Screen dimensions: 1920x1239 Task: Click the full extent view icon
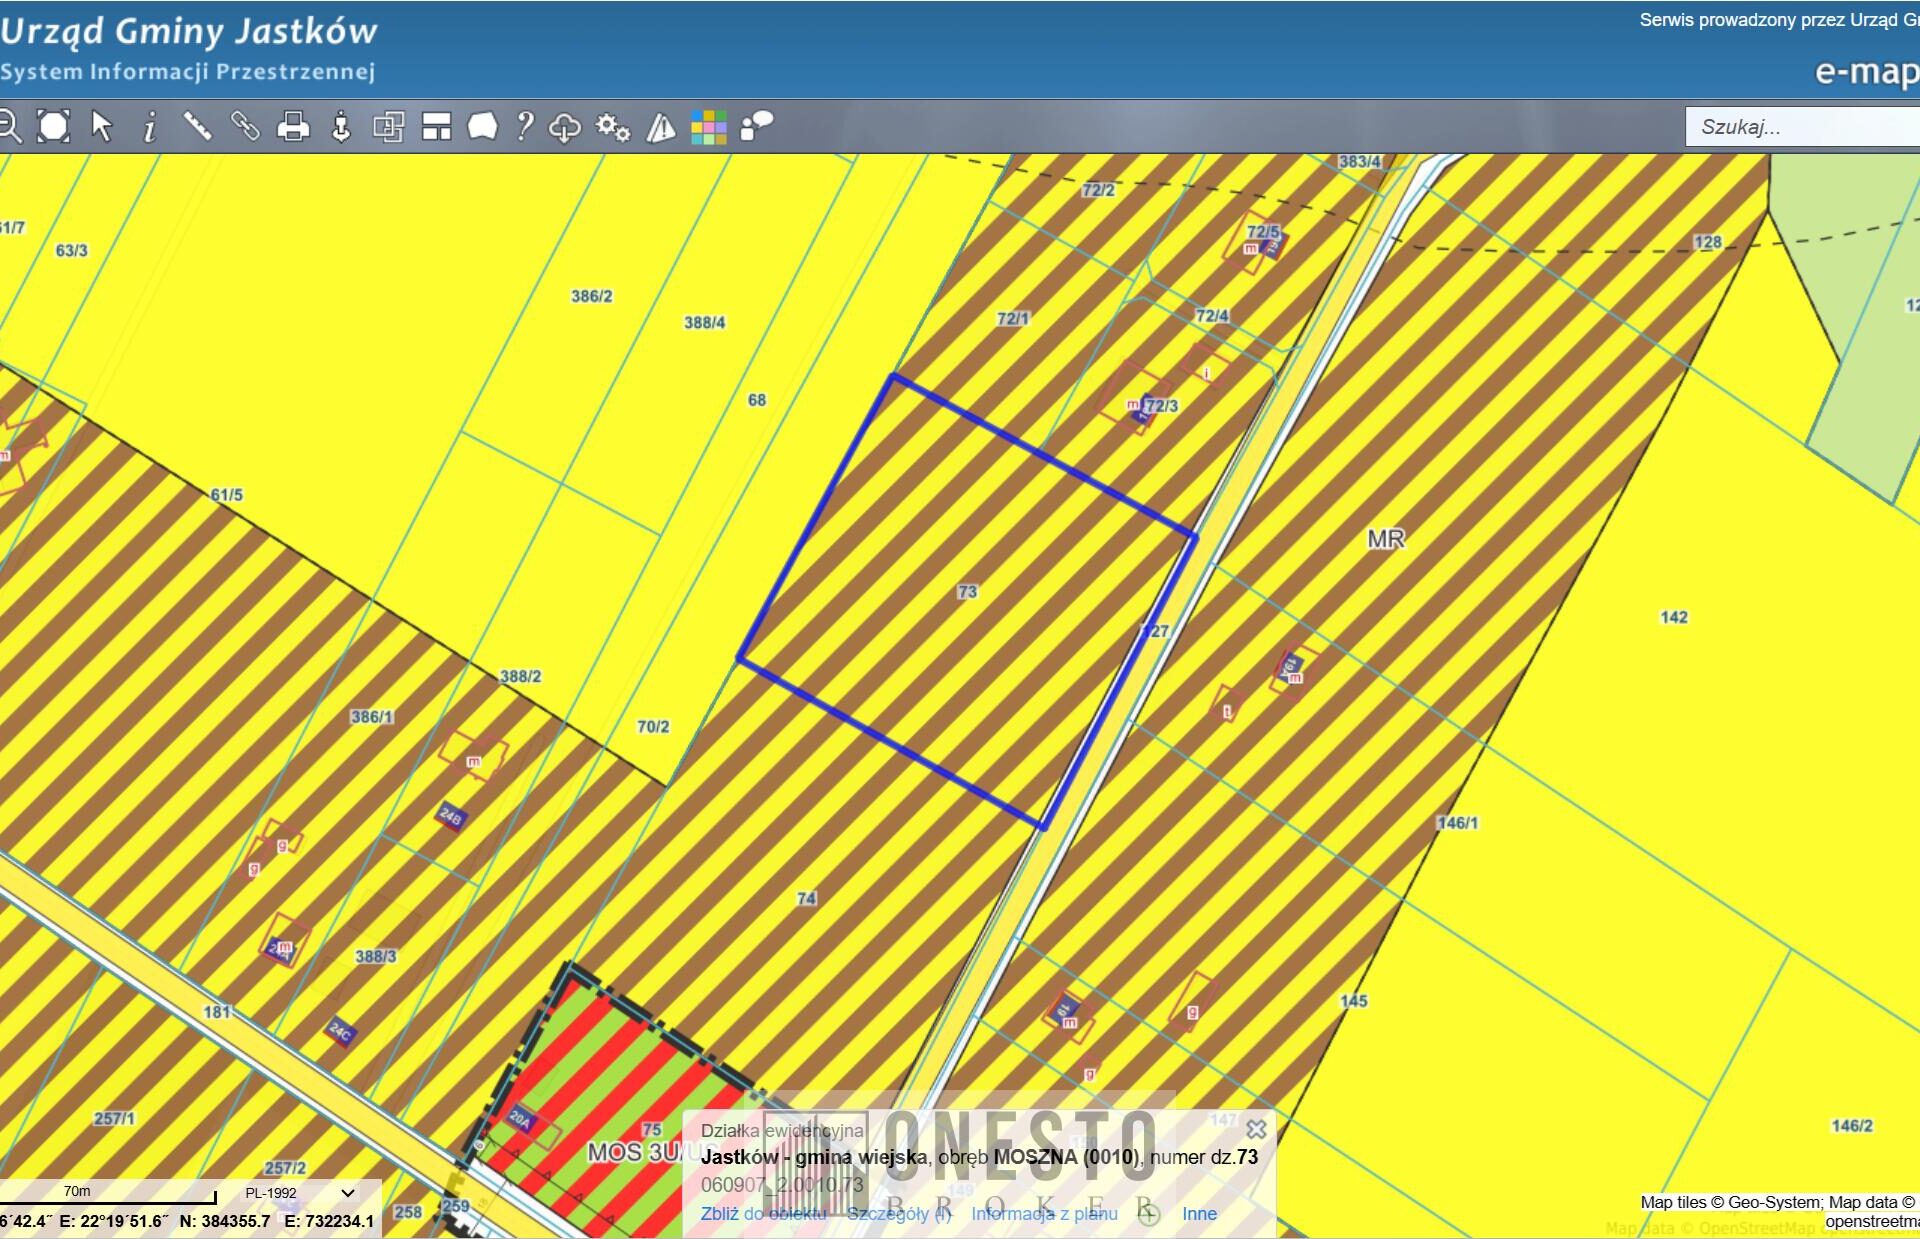54,127
